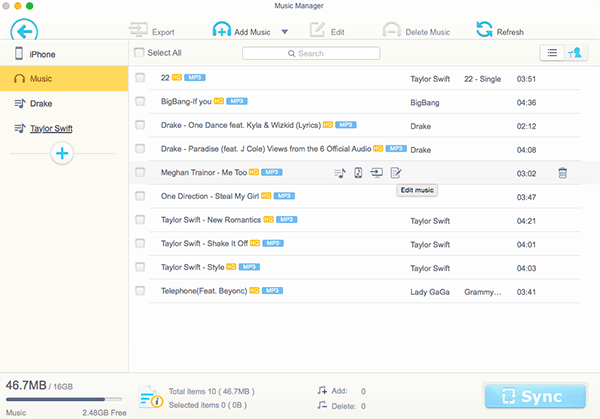Click the Refresh label
The height and width of the screenshot is (419, 600).
click(510, 32)
